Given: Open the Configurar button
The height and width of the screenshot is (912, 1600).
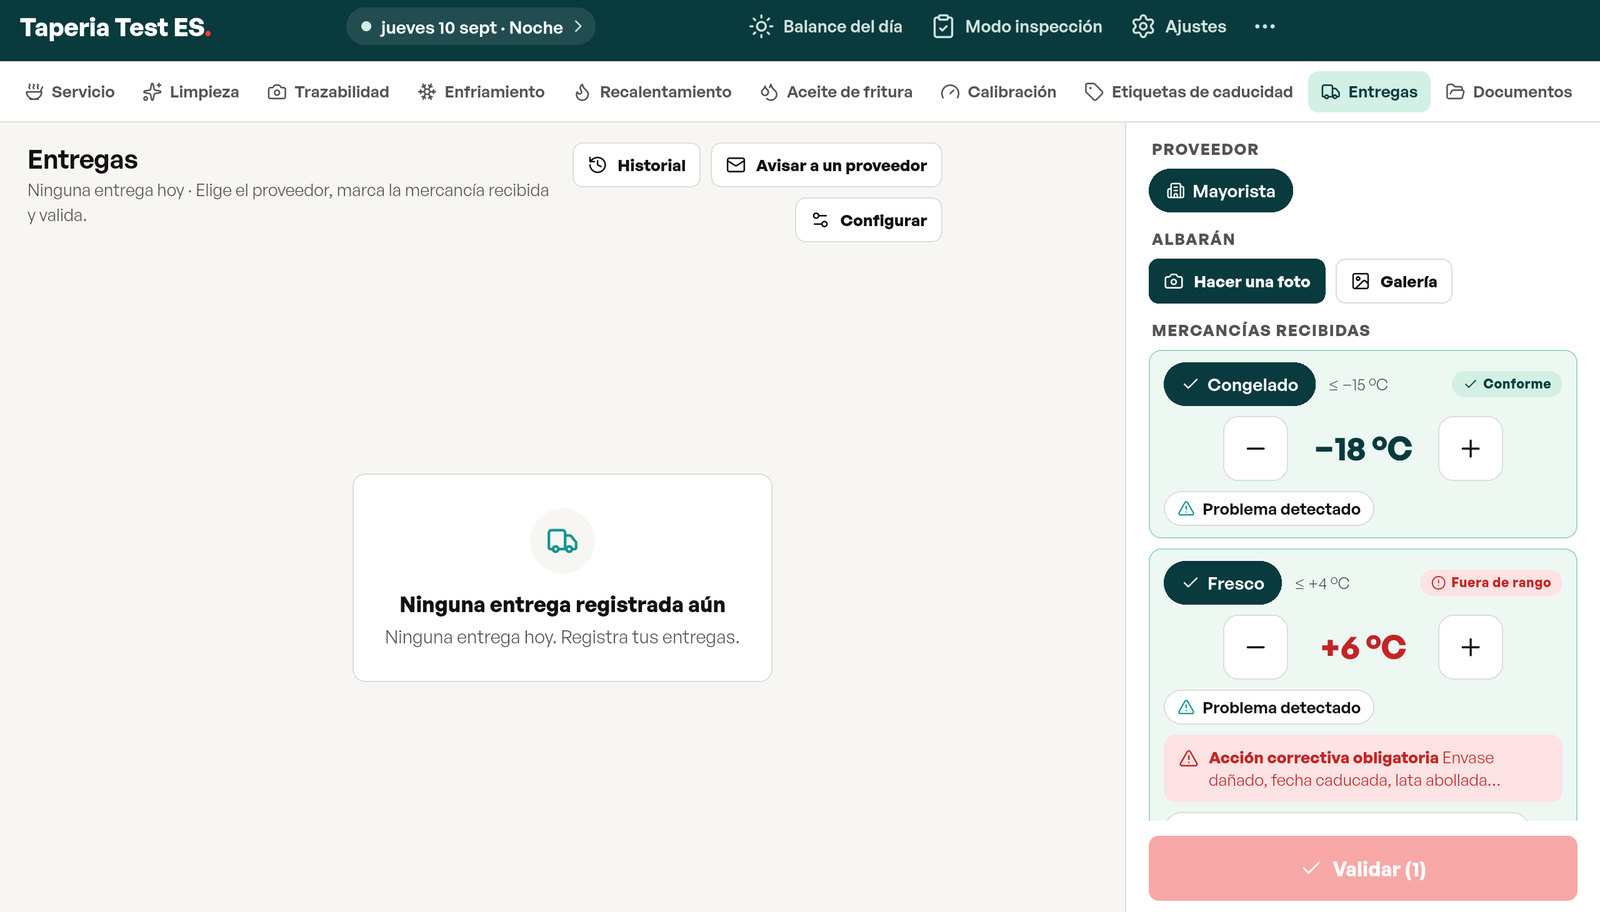Looking at the screenshot, I should point(868,220).
